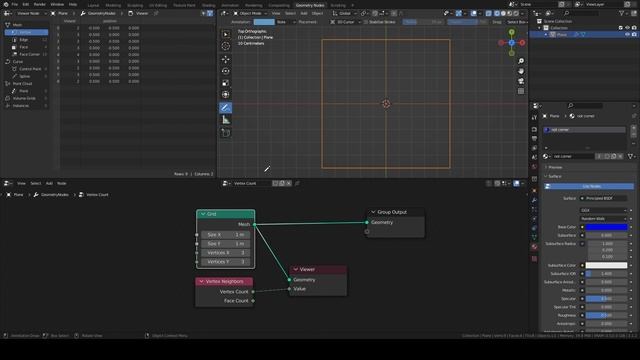Toggle Plane render camera icon in outliner
The width and height of the screenshot is (640, 360).
tap(634, 35)
